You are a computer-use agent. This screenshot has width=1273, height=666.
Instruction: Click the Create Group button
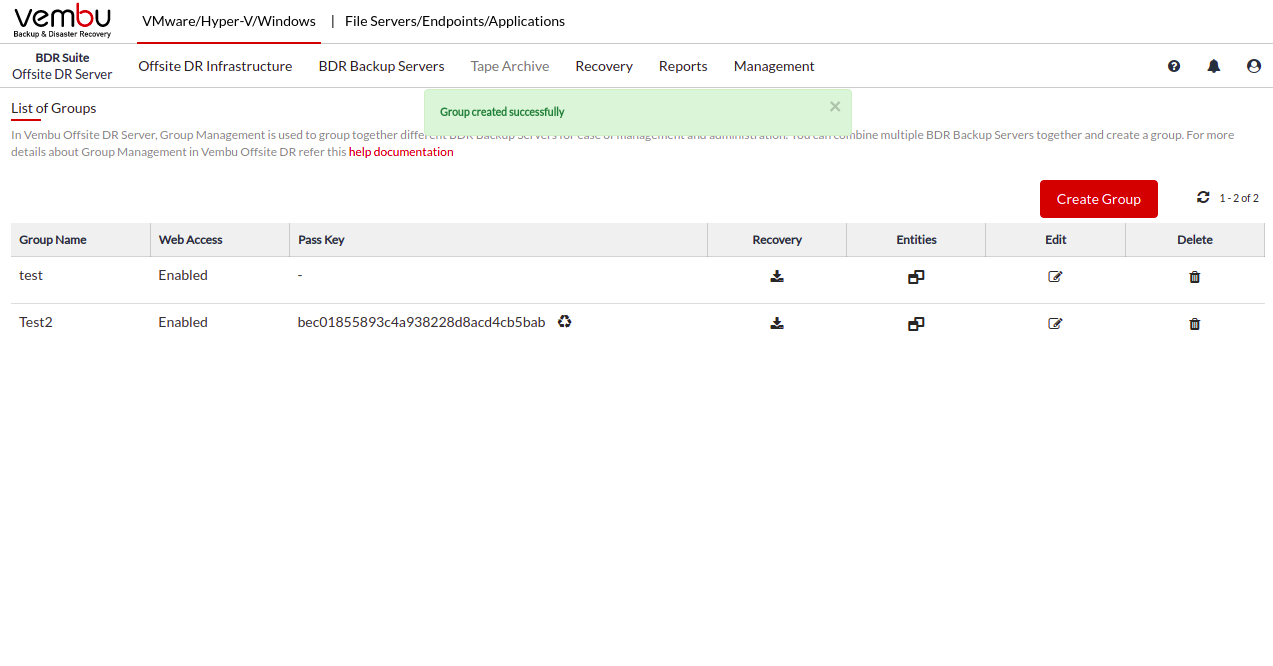(x=1099, y=199)
